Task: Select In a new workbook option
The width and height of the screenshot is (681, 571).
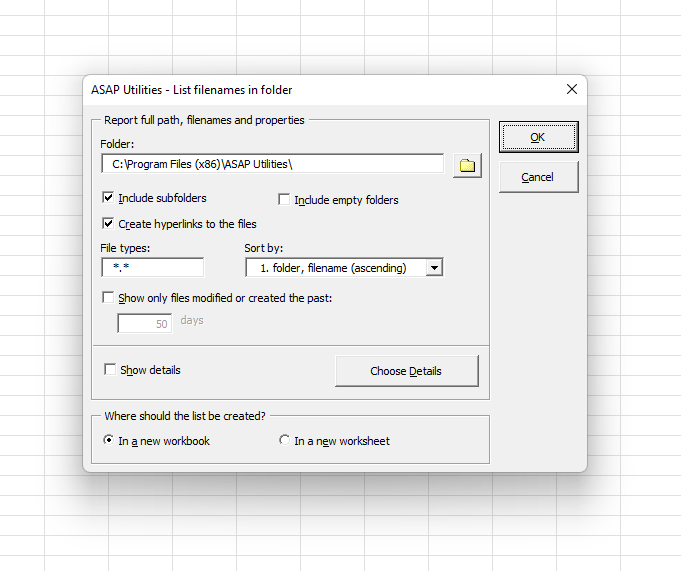Action: tap(108, 440)
